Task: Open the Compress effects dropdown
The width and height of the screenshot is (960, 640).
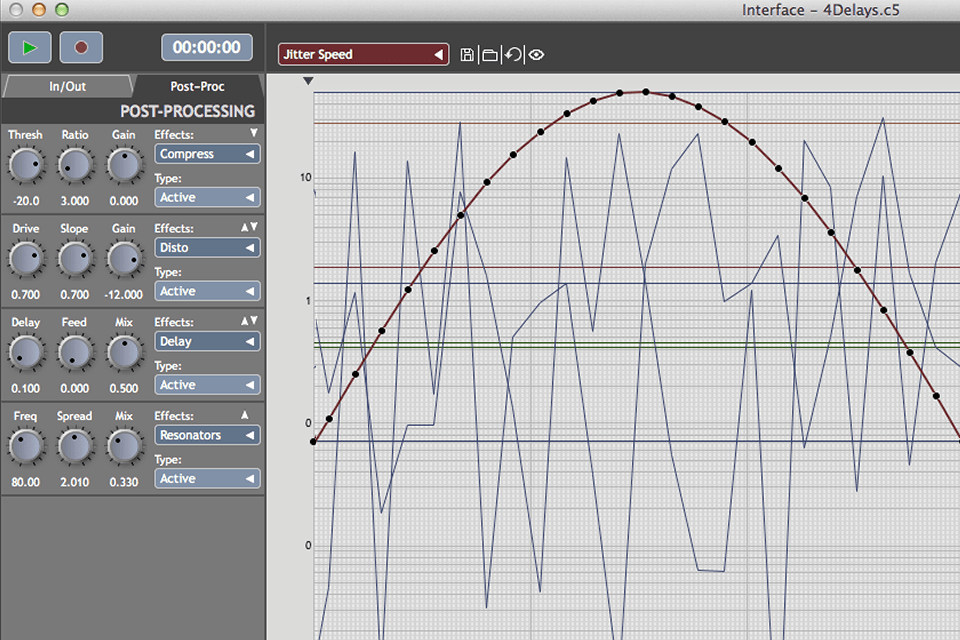Action: 207,154
